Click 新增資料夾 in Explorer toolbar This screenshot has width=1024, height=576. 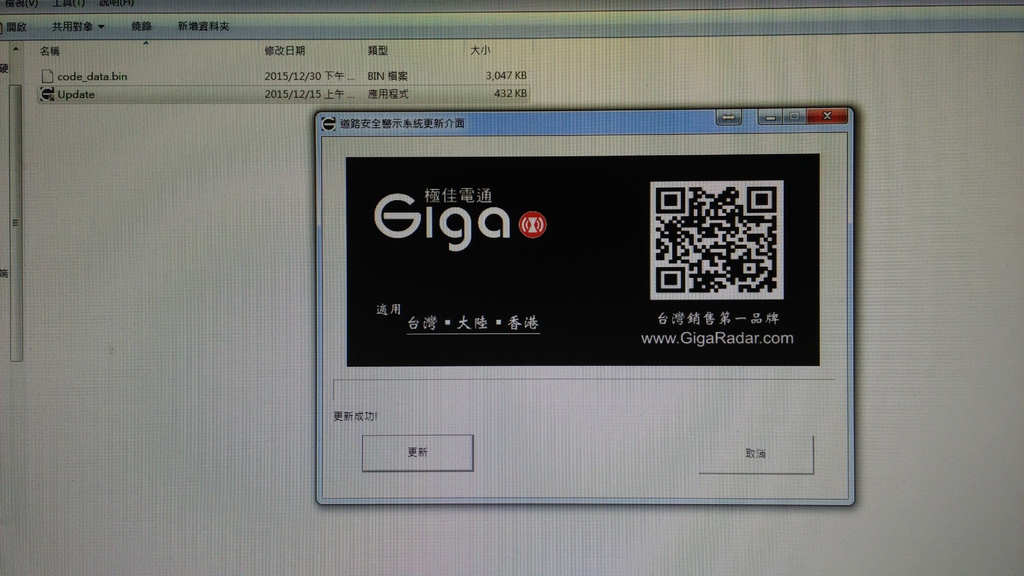(203, 26)
